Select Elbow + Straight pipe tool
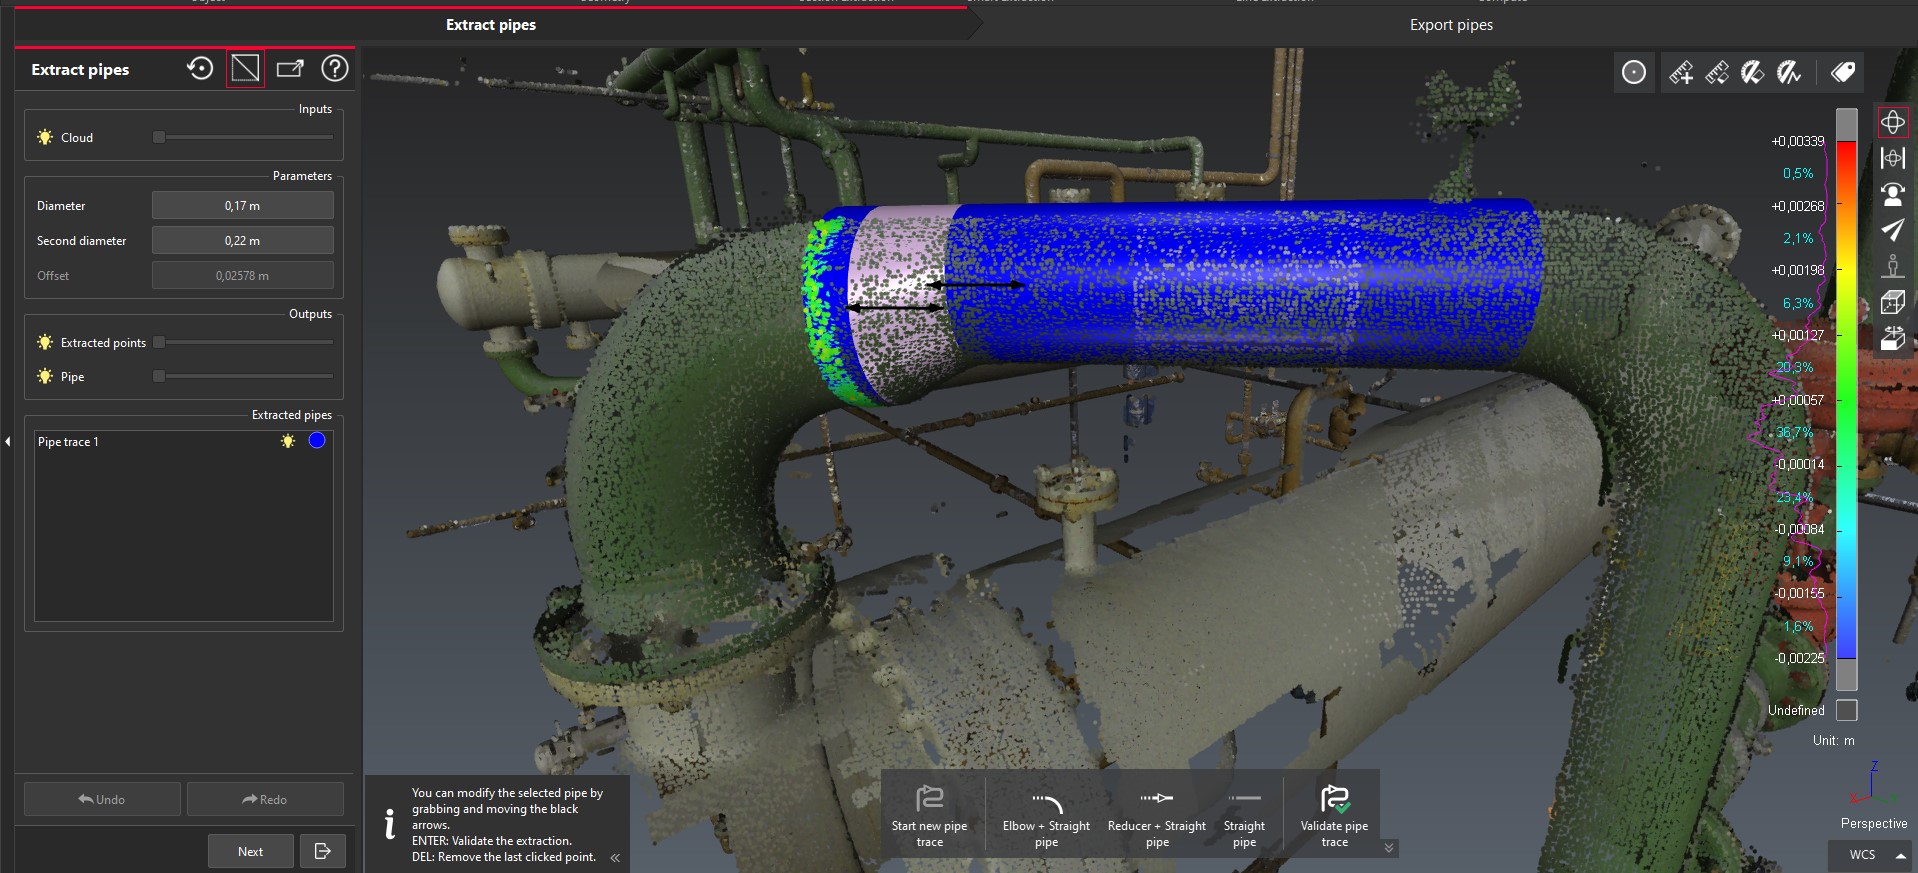1918x873 pixels. pos(1046,815)
